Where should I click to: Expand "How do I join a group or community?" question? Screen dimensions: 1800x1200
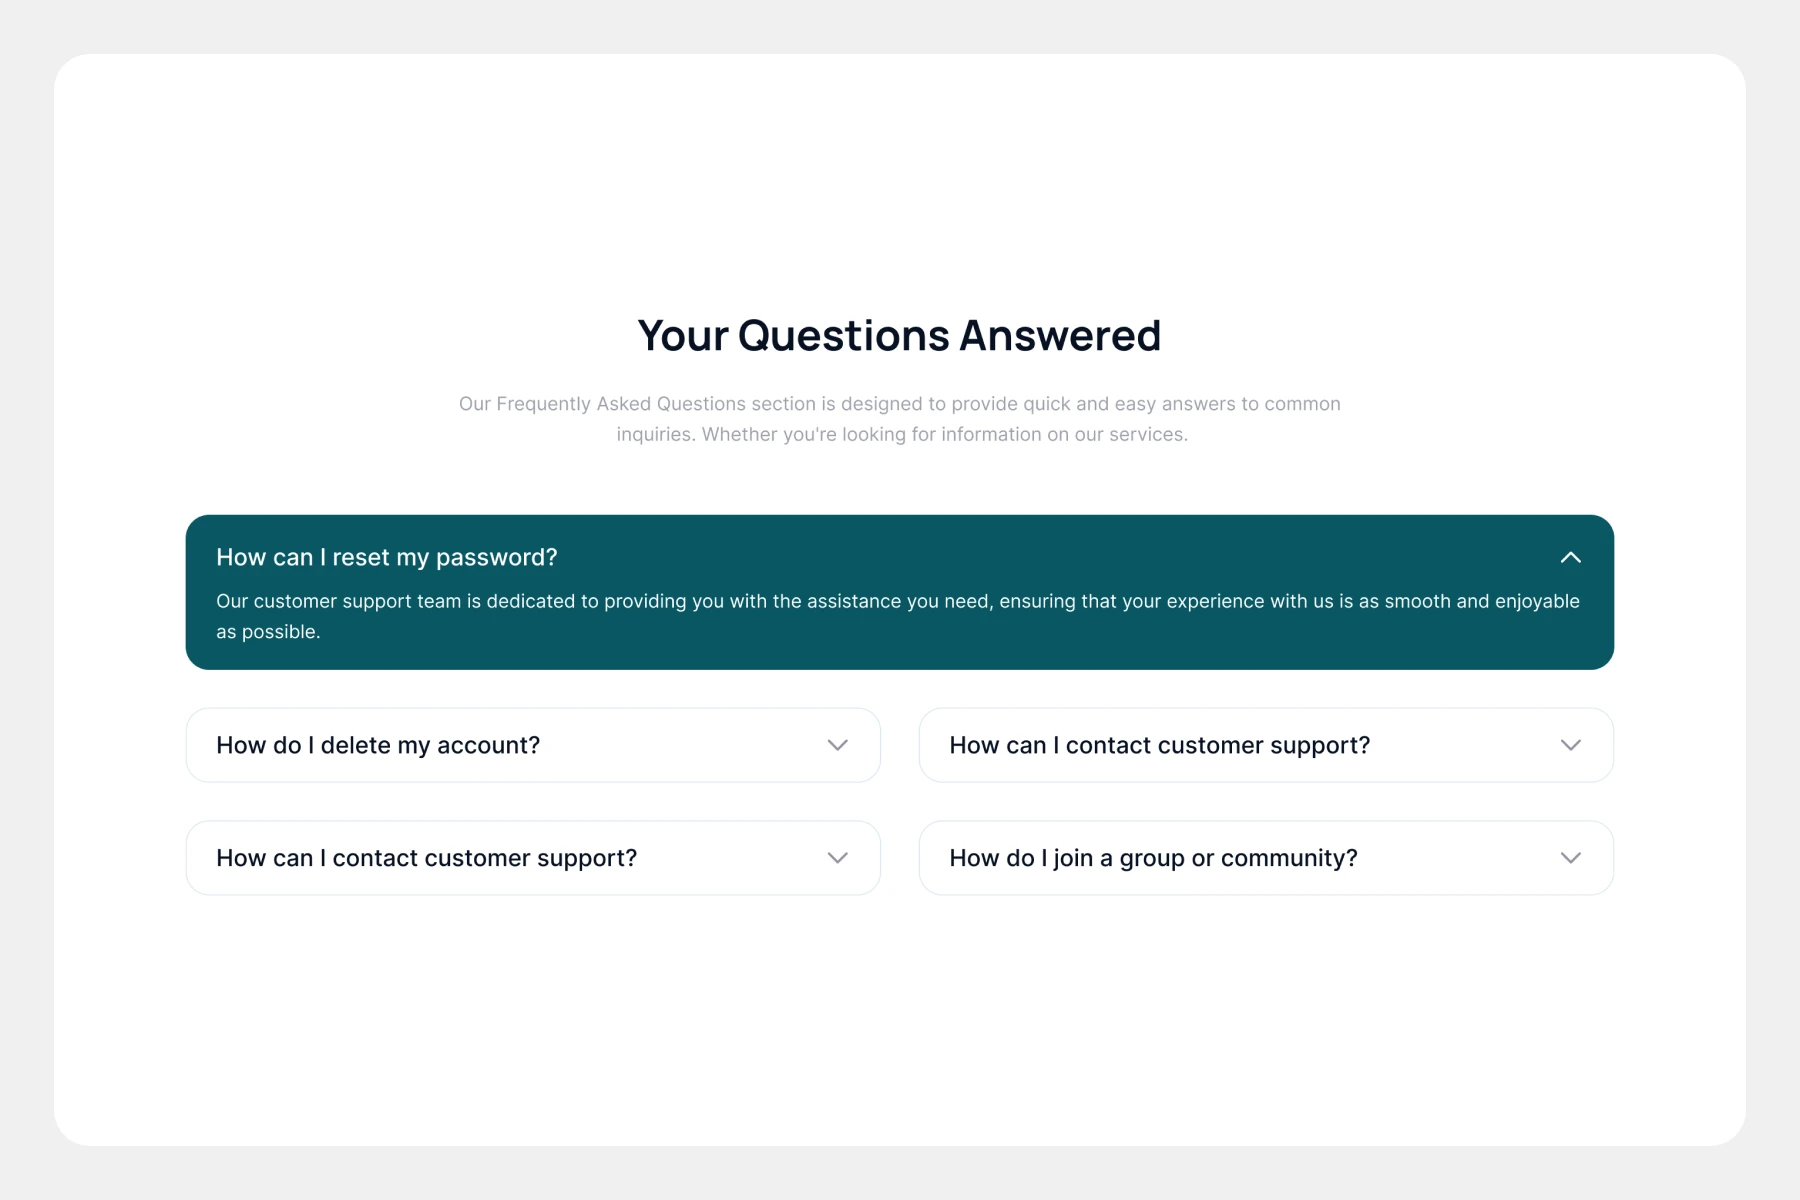1153,858
